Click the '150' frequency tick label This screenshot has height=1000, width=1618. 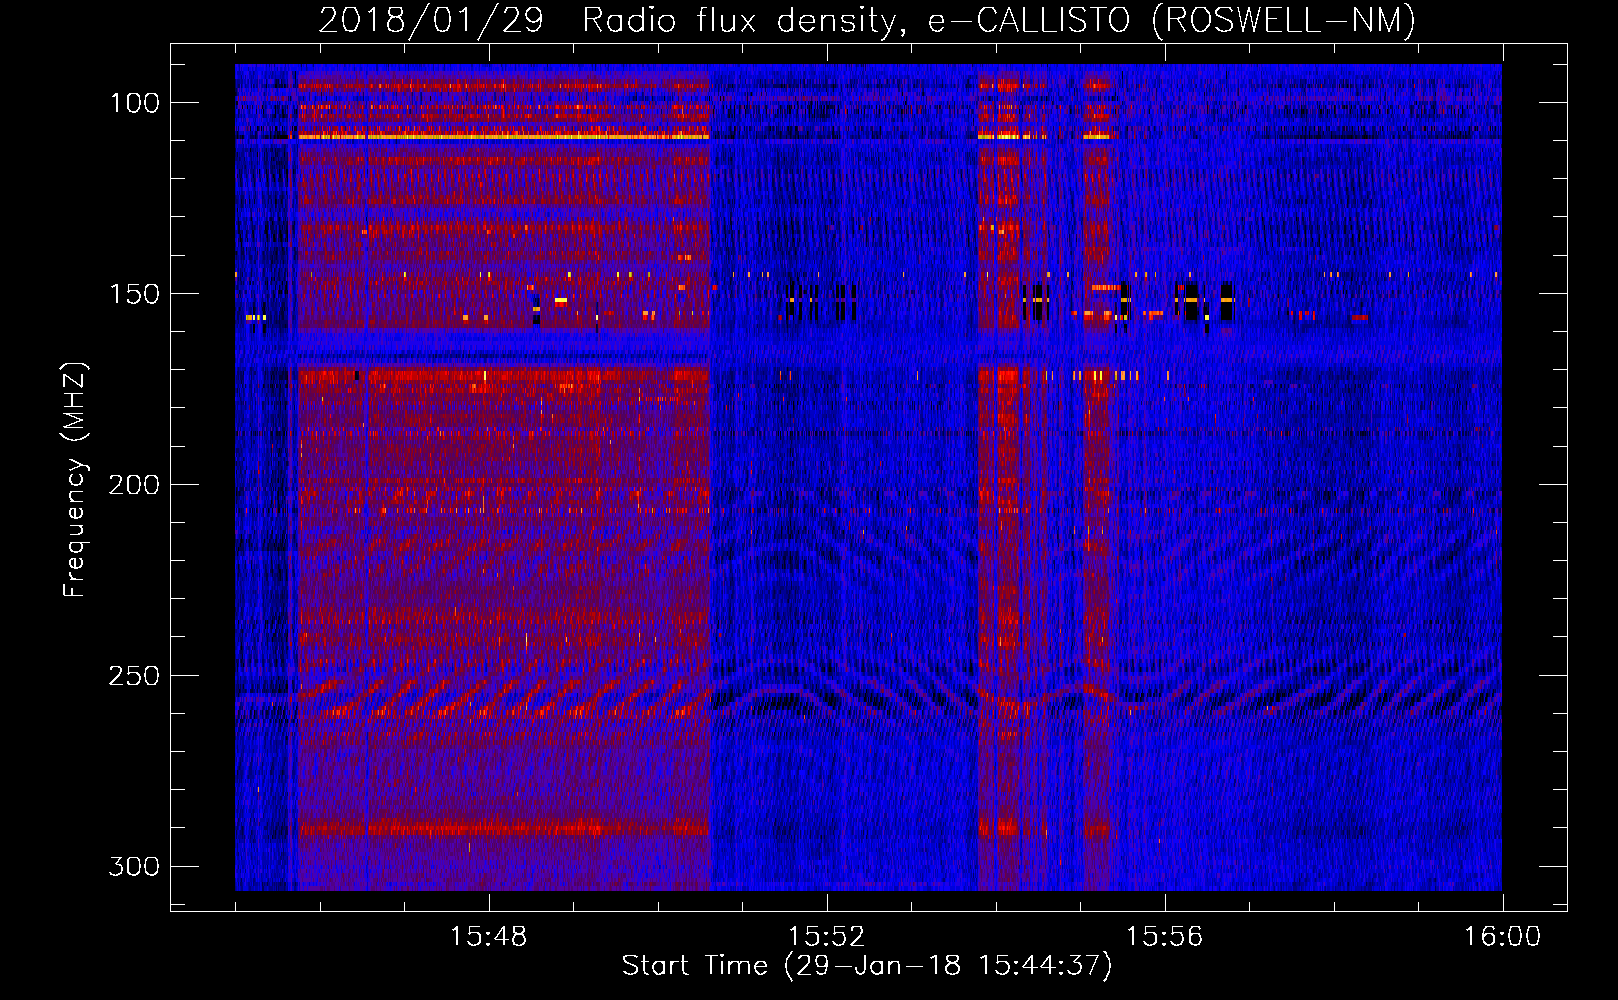[x=134, y=294]
